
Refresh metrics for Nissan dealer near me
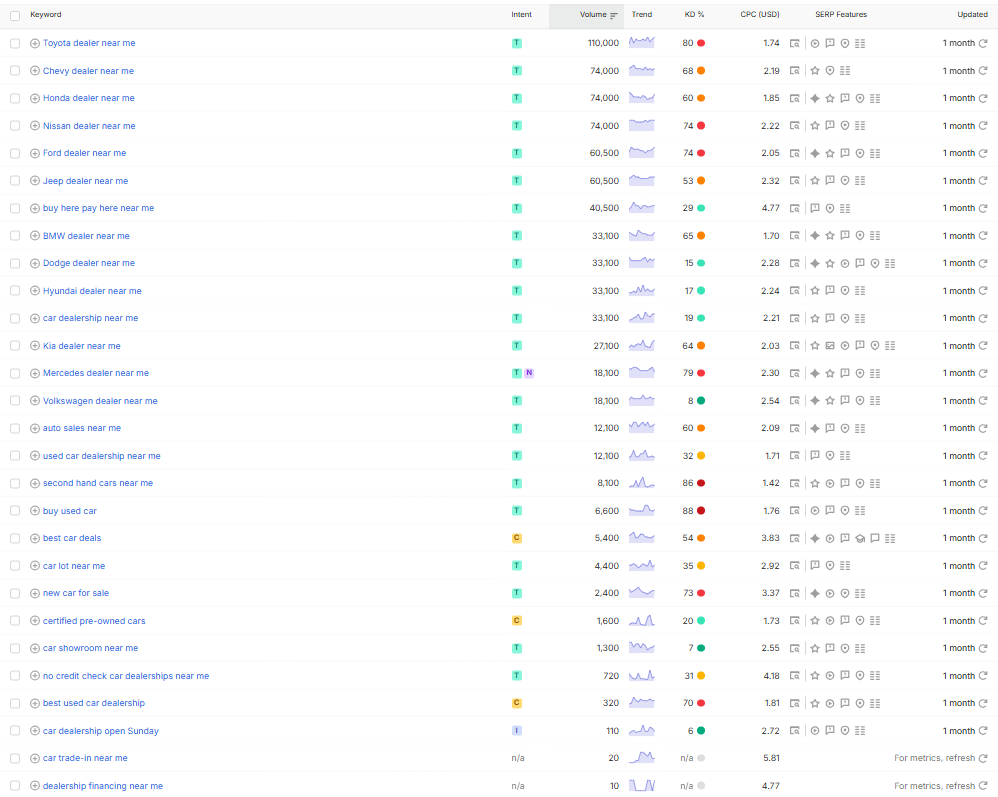(x=983, y=126)
